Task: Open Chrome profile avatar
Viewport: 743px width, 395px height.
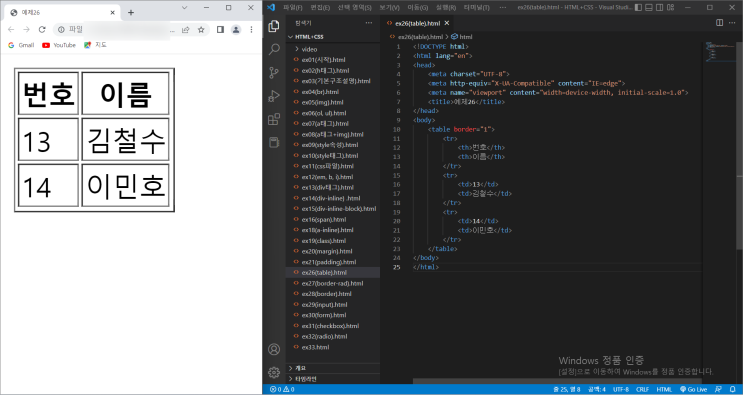Action: [x=236, y=29]
